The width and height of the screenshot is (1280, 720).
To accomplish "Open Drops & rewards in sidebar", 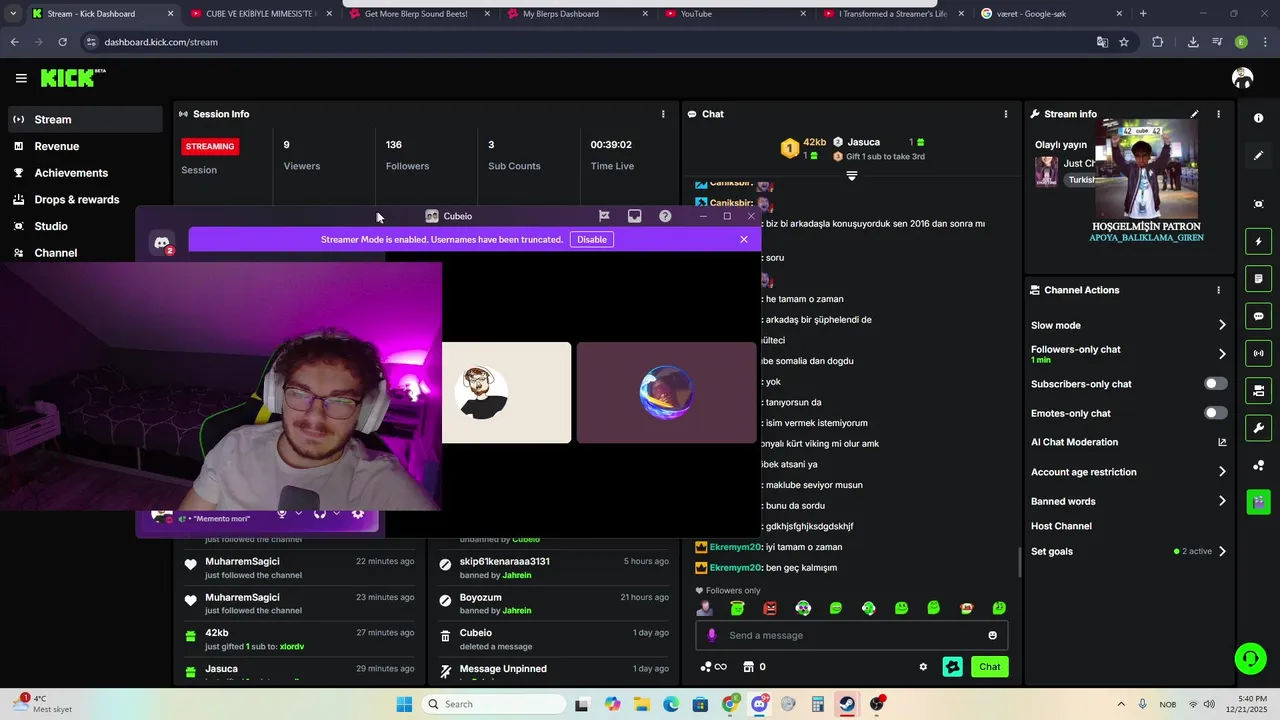I will [85, 200].
